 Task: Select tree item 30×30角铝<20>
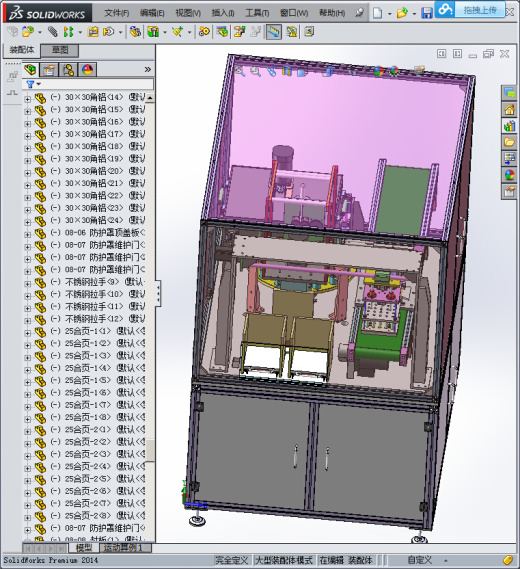(94, 171)
